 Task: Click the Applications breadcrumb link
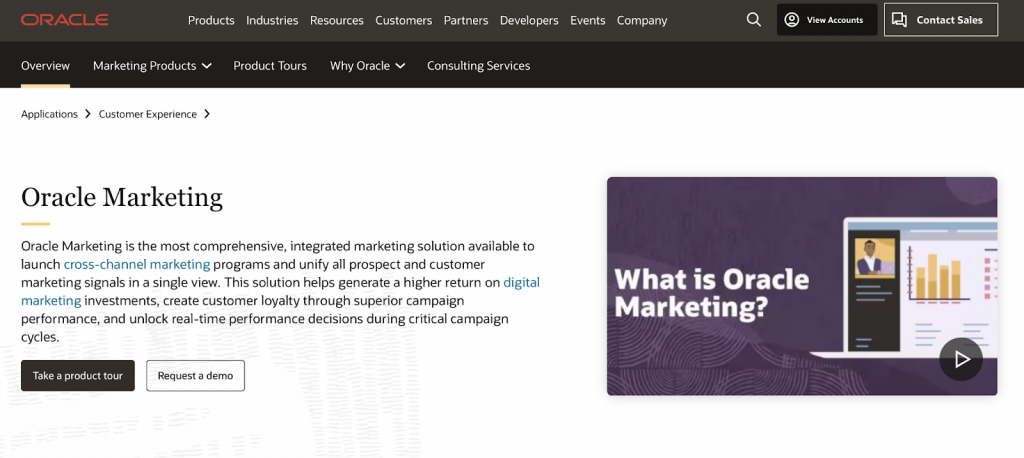(49, 114)
